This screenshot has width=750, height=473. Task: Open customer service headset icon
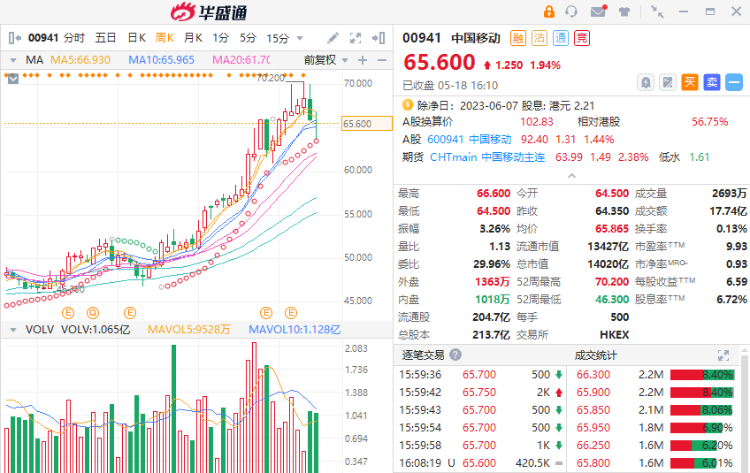click(571, 11)
